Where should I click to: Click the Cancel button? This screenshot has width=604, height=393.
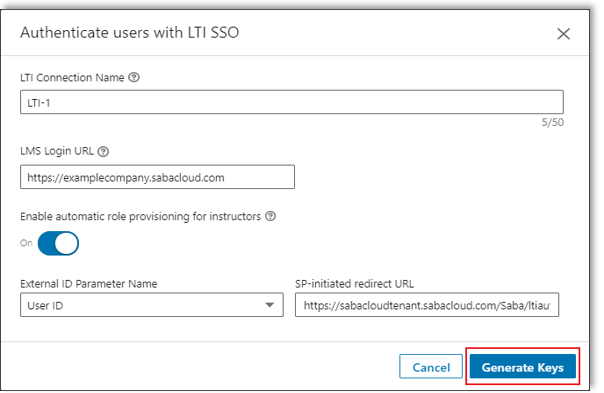[x=431, y=367]
